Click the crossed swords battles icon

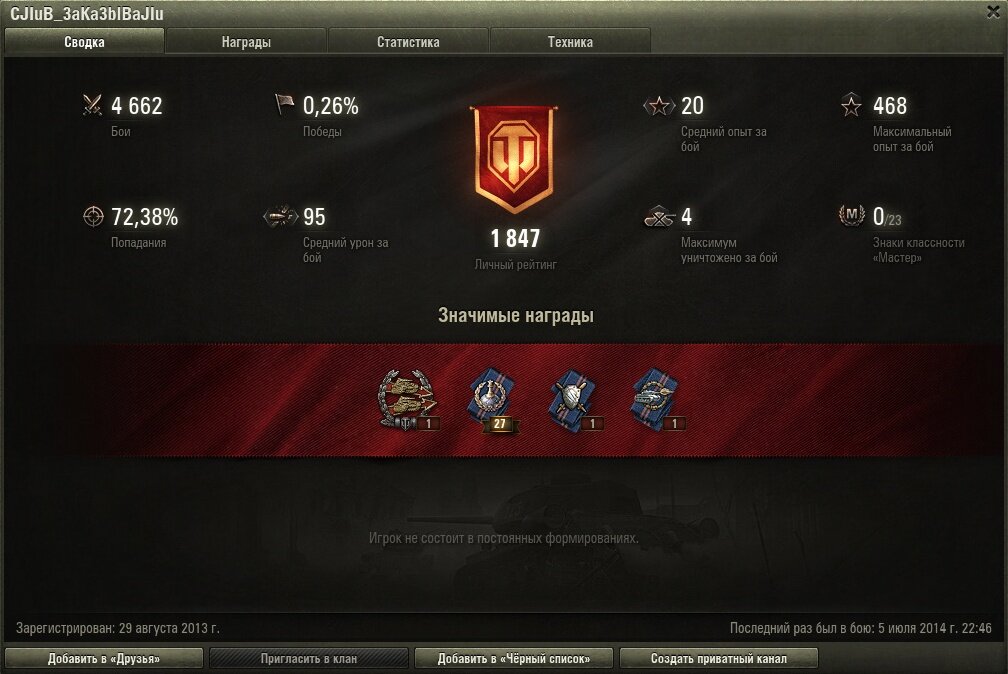pyautogui.click(x=93, y=105)
